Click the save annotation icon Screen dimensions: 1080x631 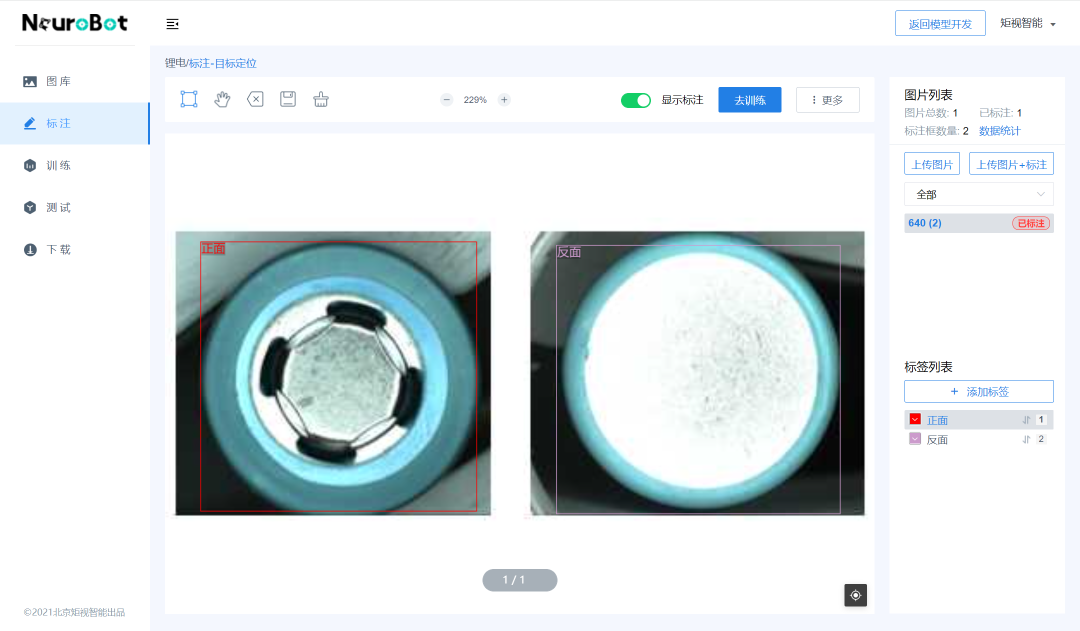tap(288, 99)
